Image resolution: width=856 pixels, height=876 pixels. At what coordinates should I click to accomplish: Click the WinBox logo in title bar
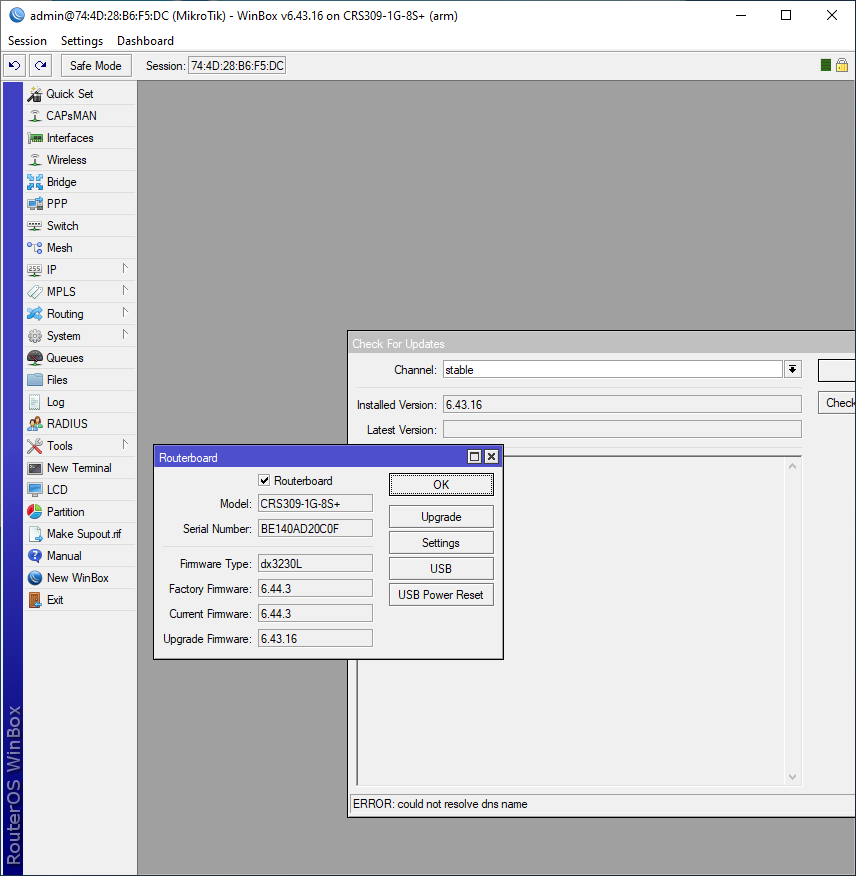17,15
